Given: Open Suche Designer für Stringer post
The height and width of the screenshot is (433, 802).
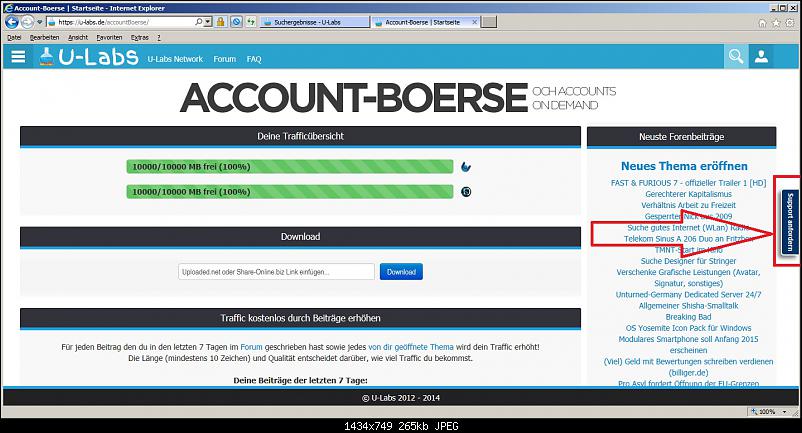Looking at the screenshot, I should pos(688,261).
